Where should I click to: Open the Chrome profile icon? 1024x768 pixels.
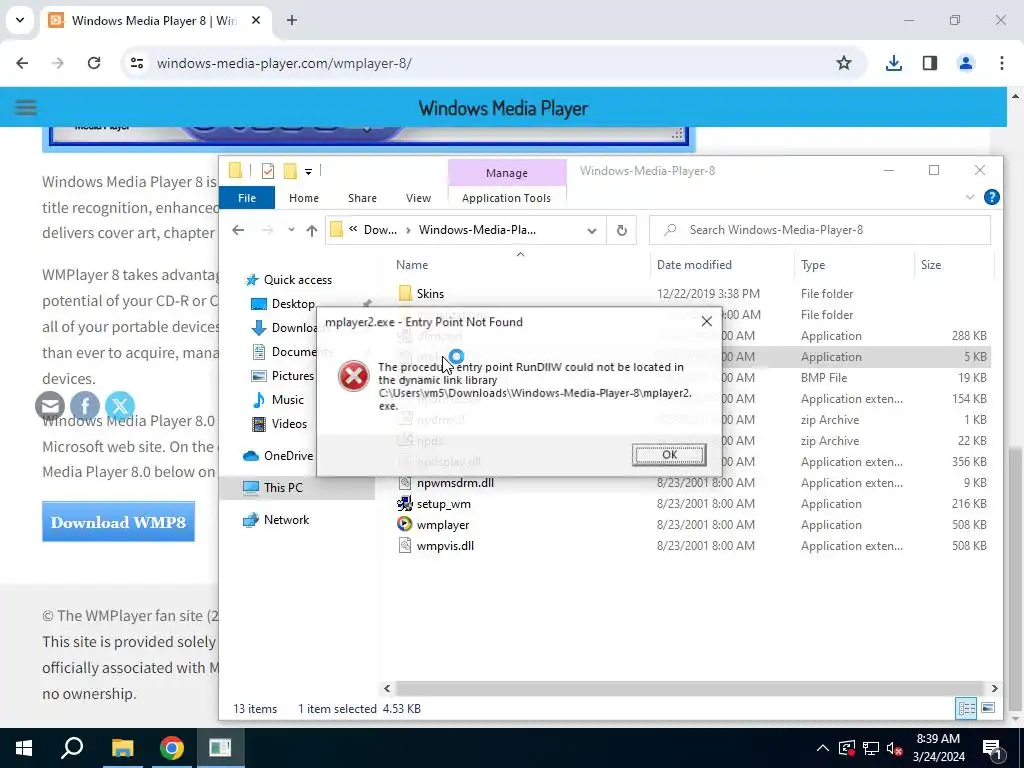[x=966, y=63]
